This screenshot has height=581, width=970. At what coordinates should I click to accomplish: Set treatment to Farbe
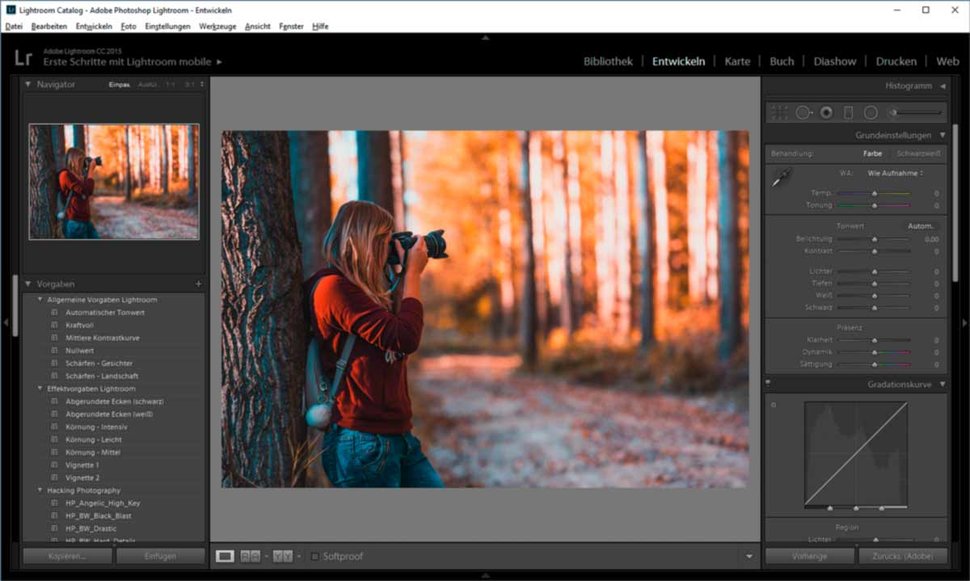coord(873,154)
